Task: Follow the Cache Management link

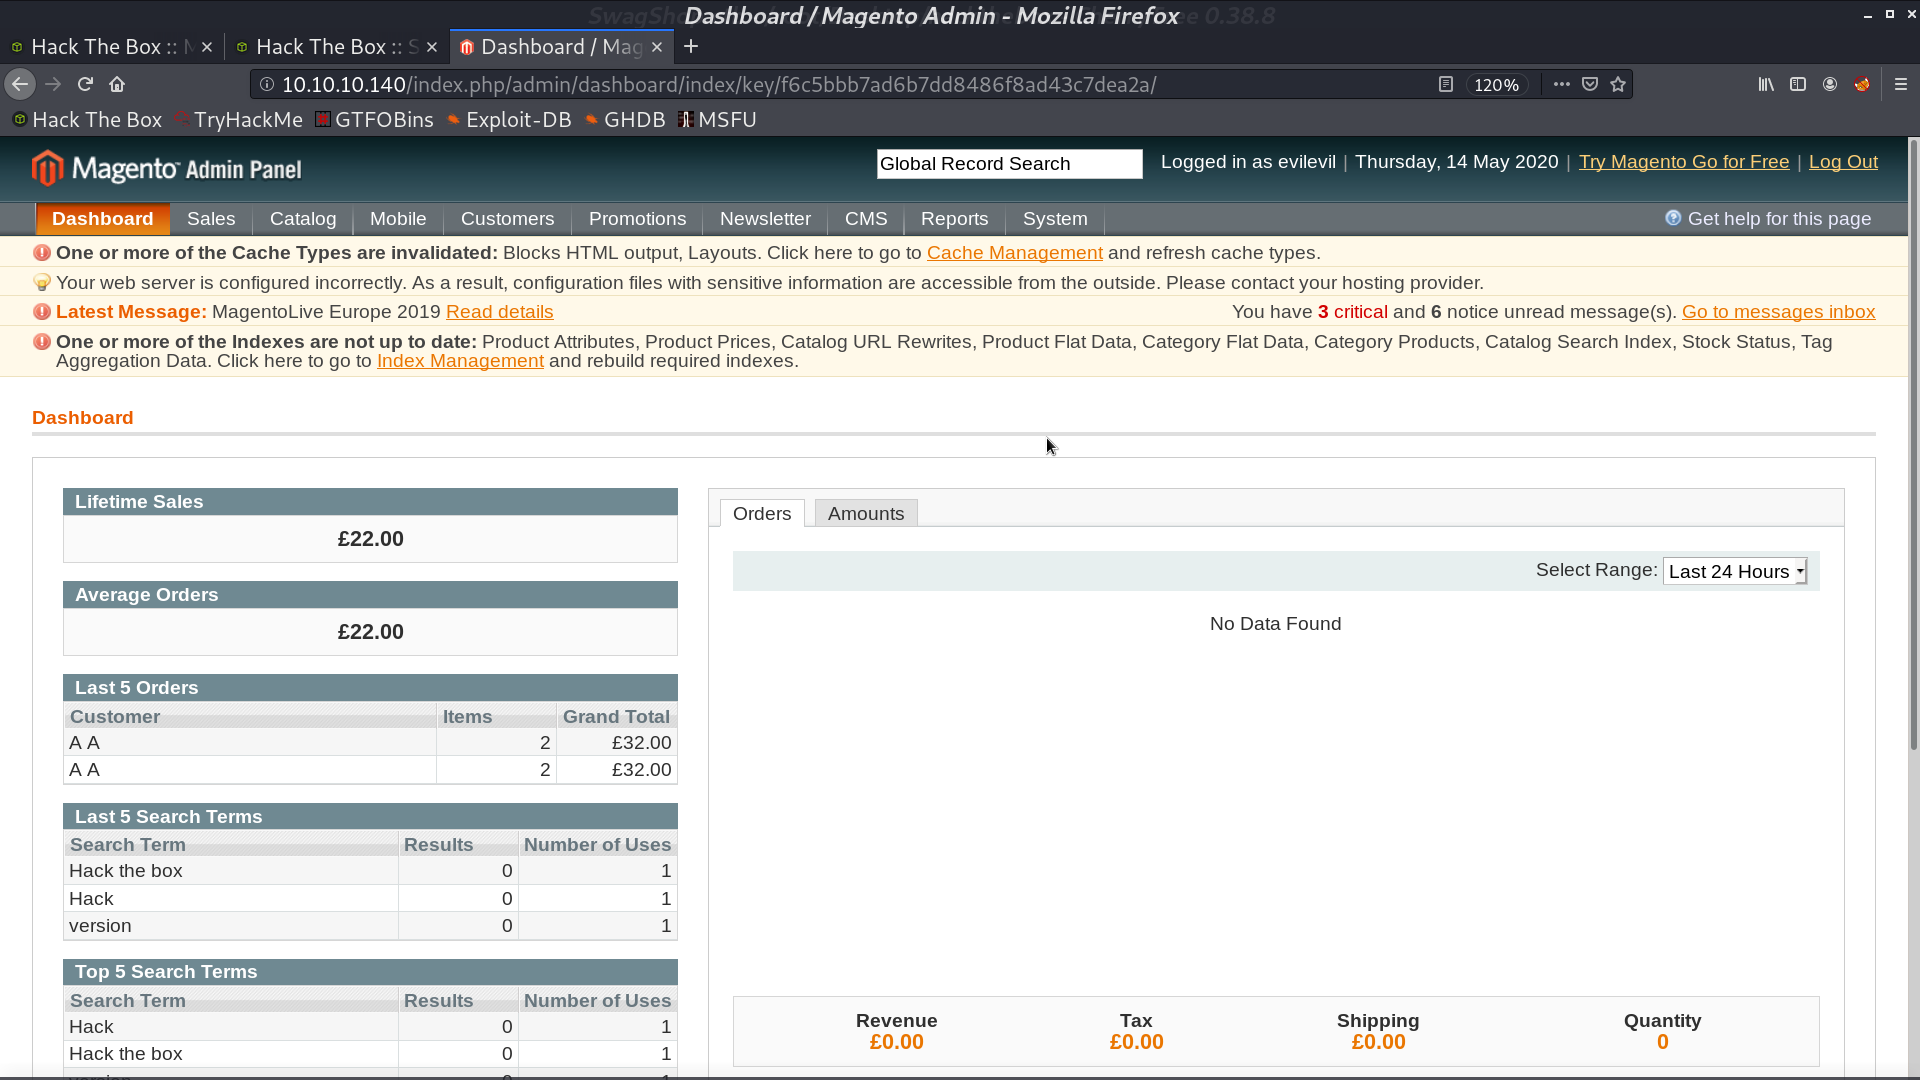Action: [x=1014, y=253]
